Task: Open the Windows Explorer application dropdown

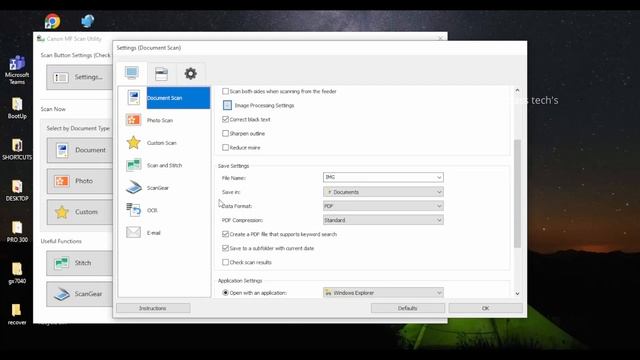Action: pos(383,293)
